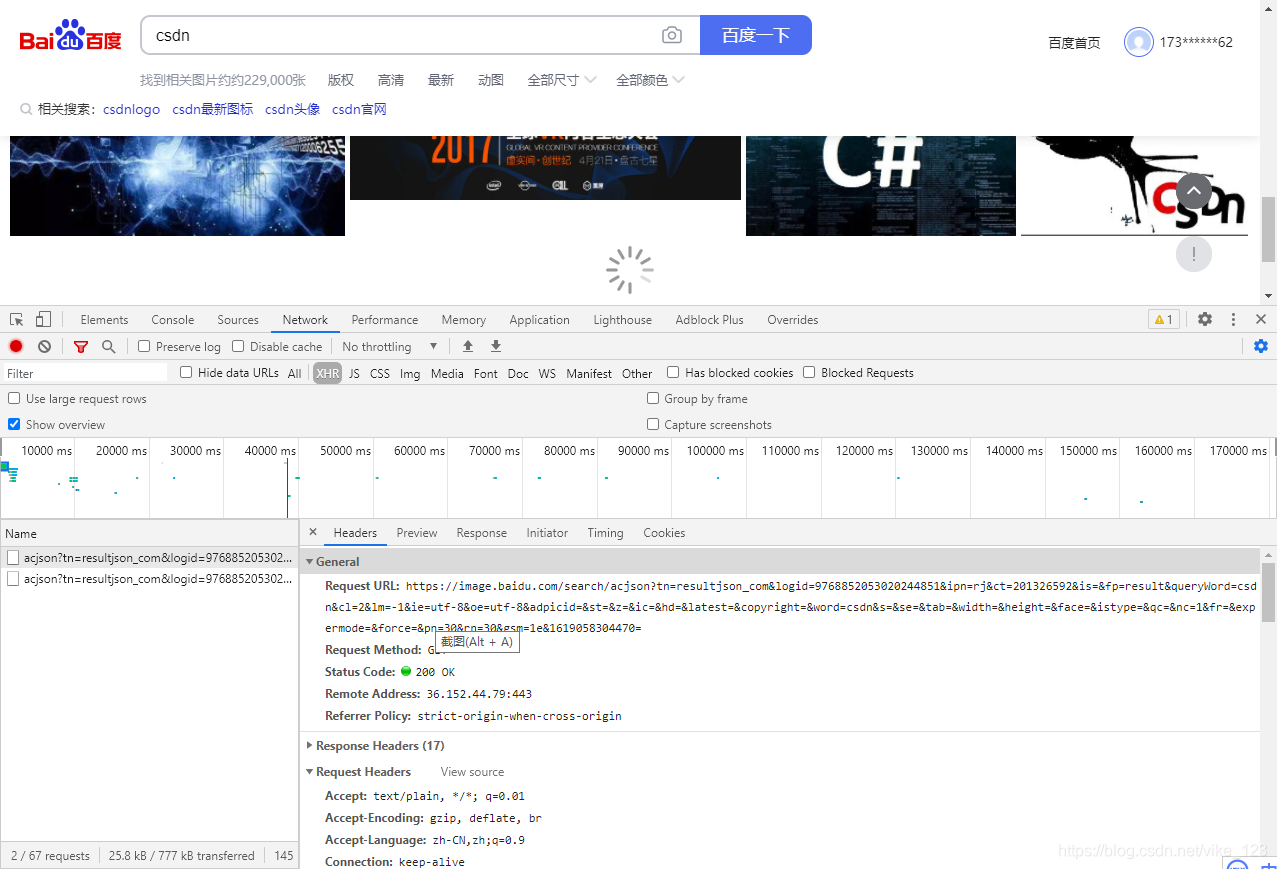Check Group by frame
This screenshot has height=869, width=1277.
(653, 398)
